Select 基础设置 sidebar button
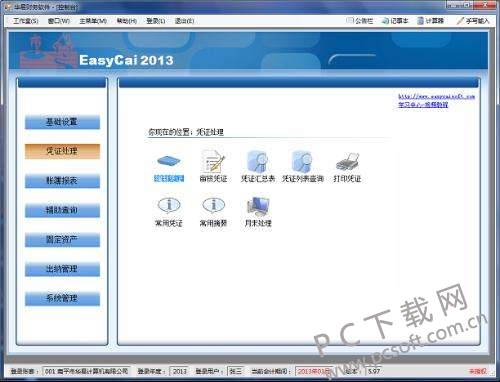Image resolution: width=500 pixels, height=382 pixels. coord(62,122)
